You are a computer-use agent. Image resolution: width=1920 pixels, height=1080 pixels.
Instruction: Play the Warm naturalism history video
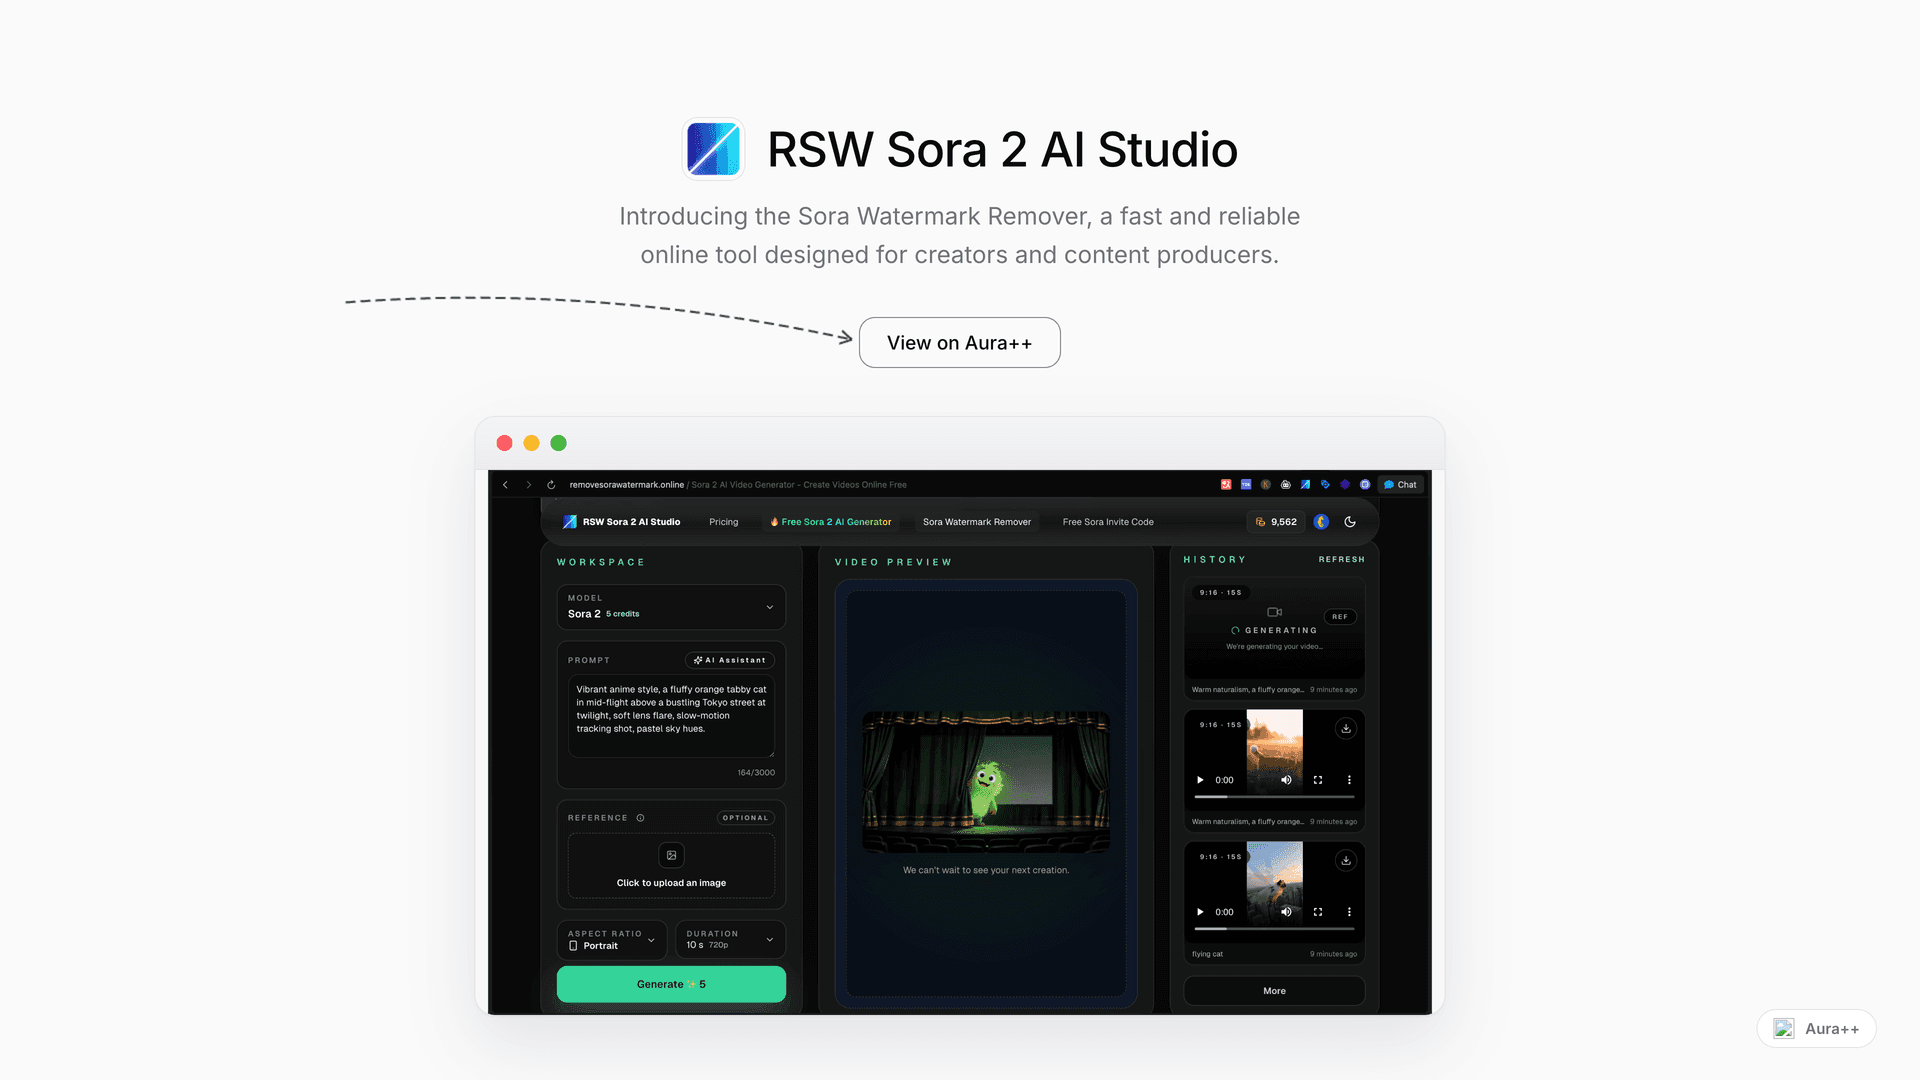point(1200,780)
